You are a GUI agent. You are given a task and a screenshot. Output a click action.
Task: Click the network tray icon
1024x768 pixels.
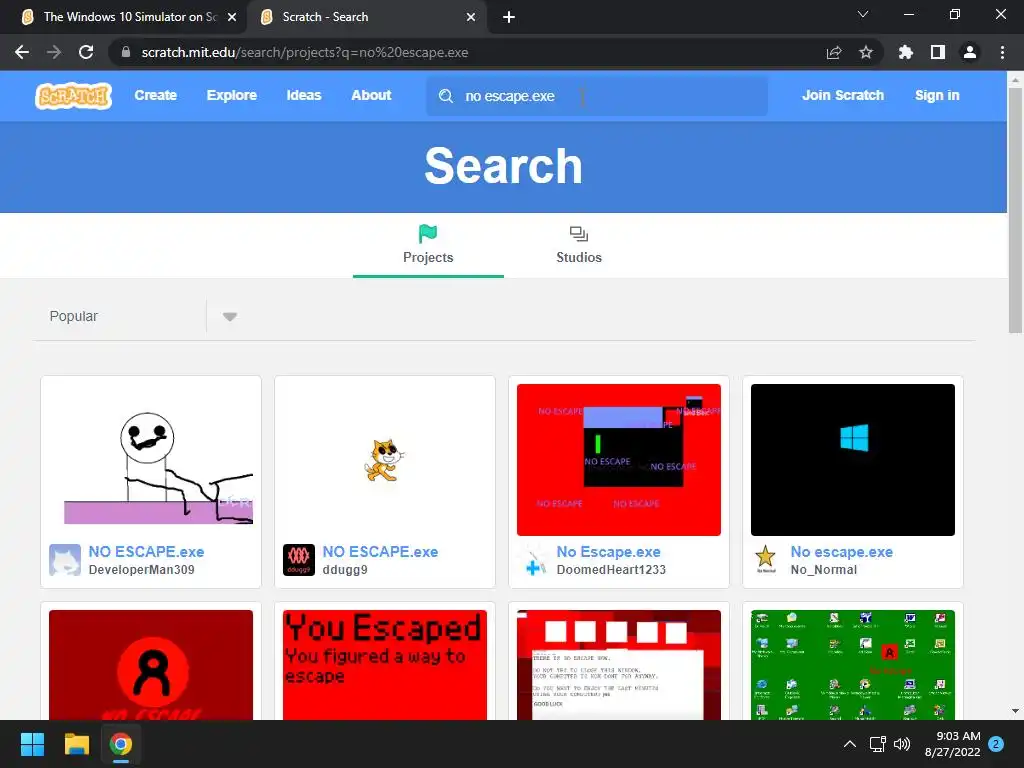click(x=877, y=744)
